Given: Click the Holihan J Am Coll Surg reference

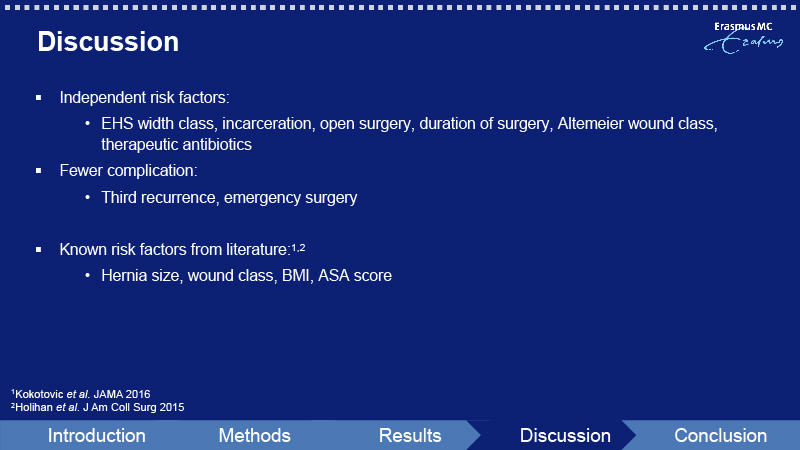Looking at the screenshot, I should pos(97,407).
